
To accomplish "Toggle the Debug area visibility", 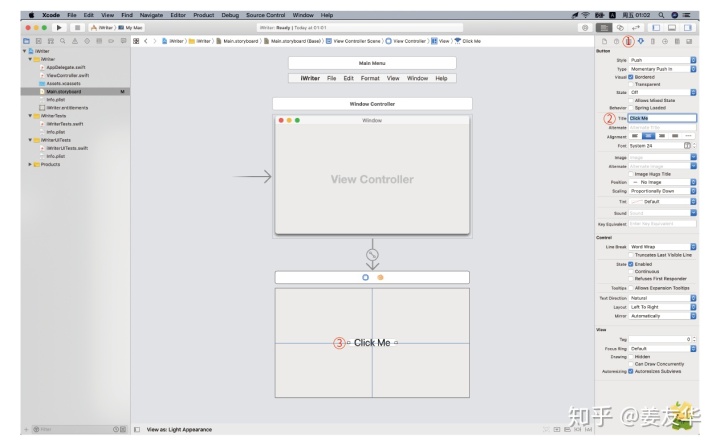I will click(x=672, y=28).
